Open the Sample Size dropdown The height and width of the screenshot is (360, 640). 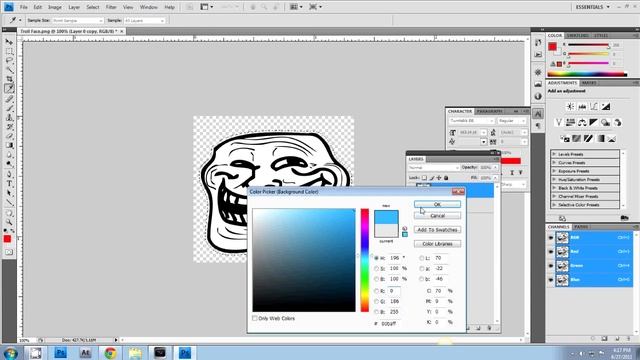(78, 20)
